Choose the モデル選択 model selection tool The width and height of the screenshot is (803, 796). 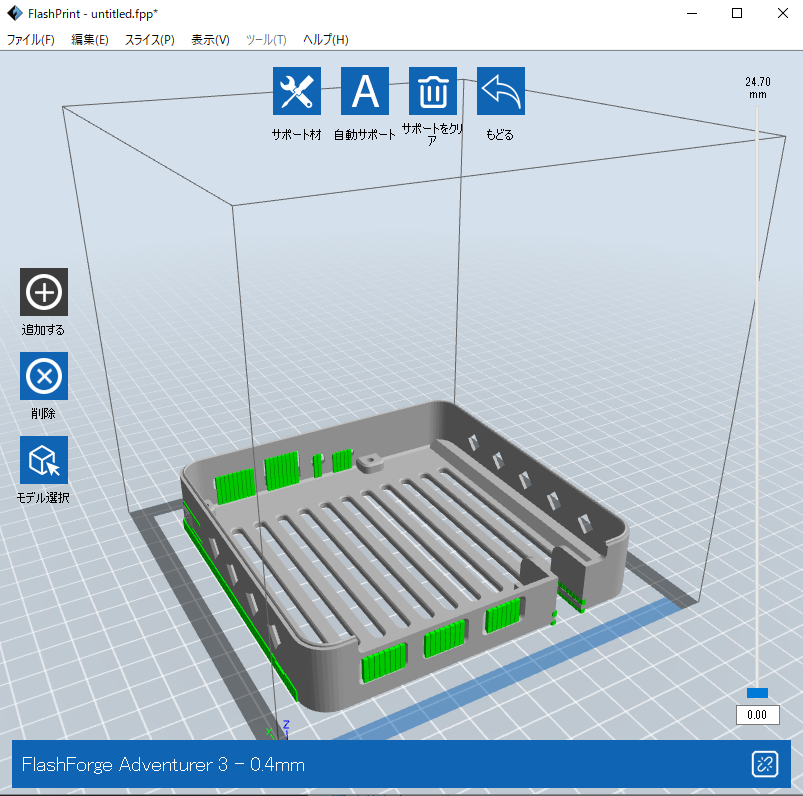tap(44, 460)
